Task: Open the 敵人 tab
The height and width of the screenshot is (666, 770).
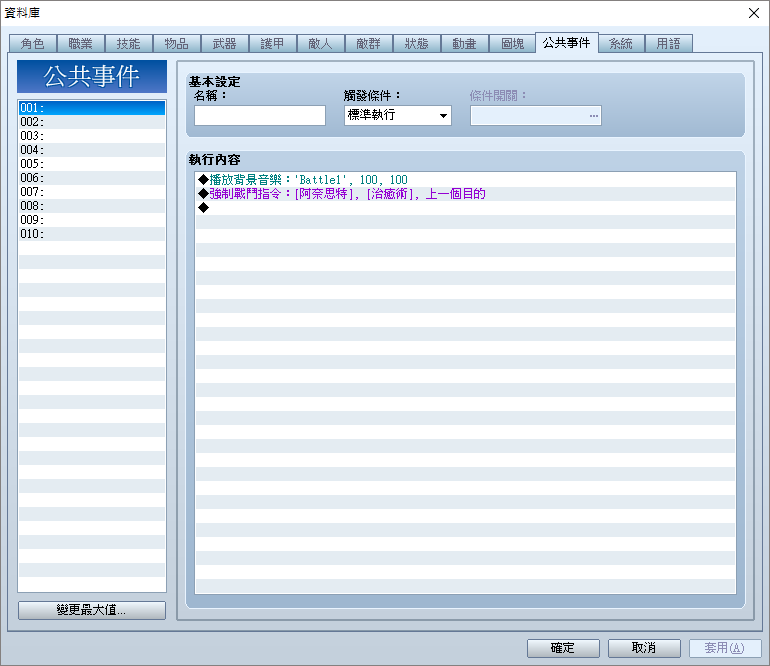Action: pos(321,44)
